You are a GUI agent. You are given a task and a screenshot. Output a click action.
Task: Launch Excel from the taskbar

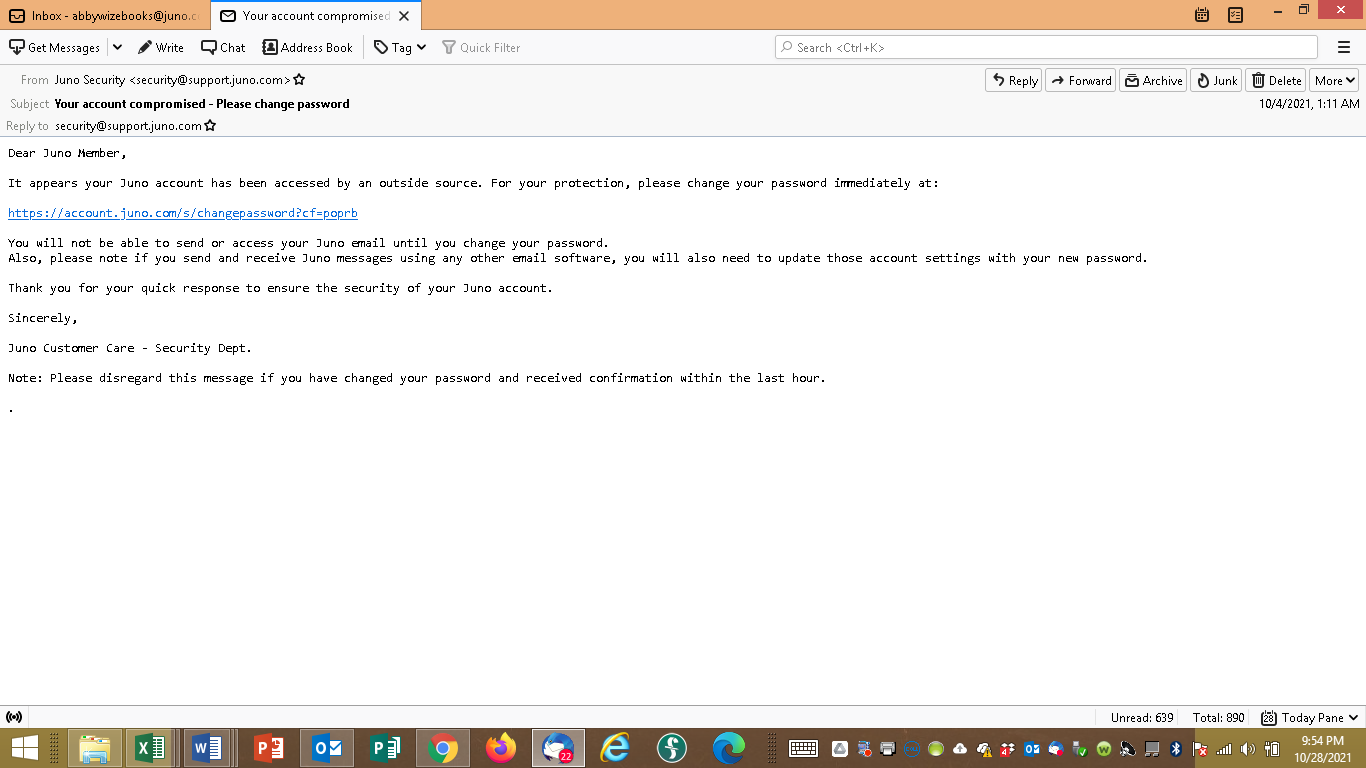151,748
